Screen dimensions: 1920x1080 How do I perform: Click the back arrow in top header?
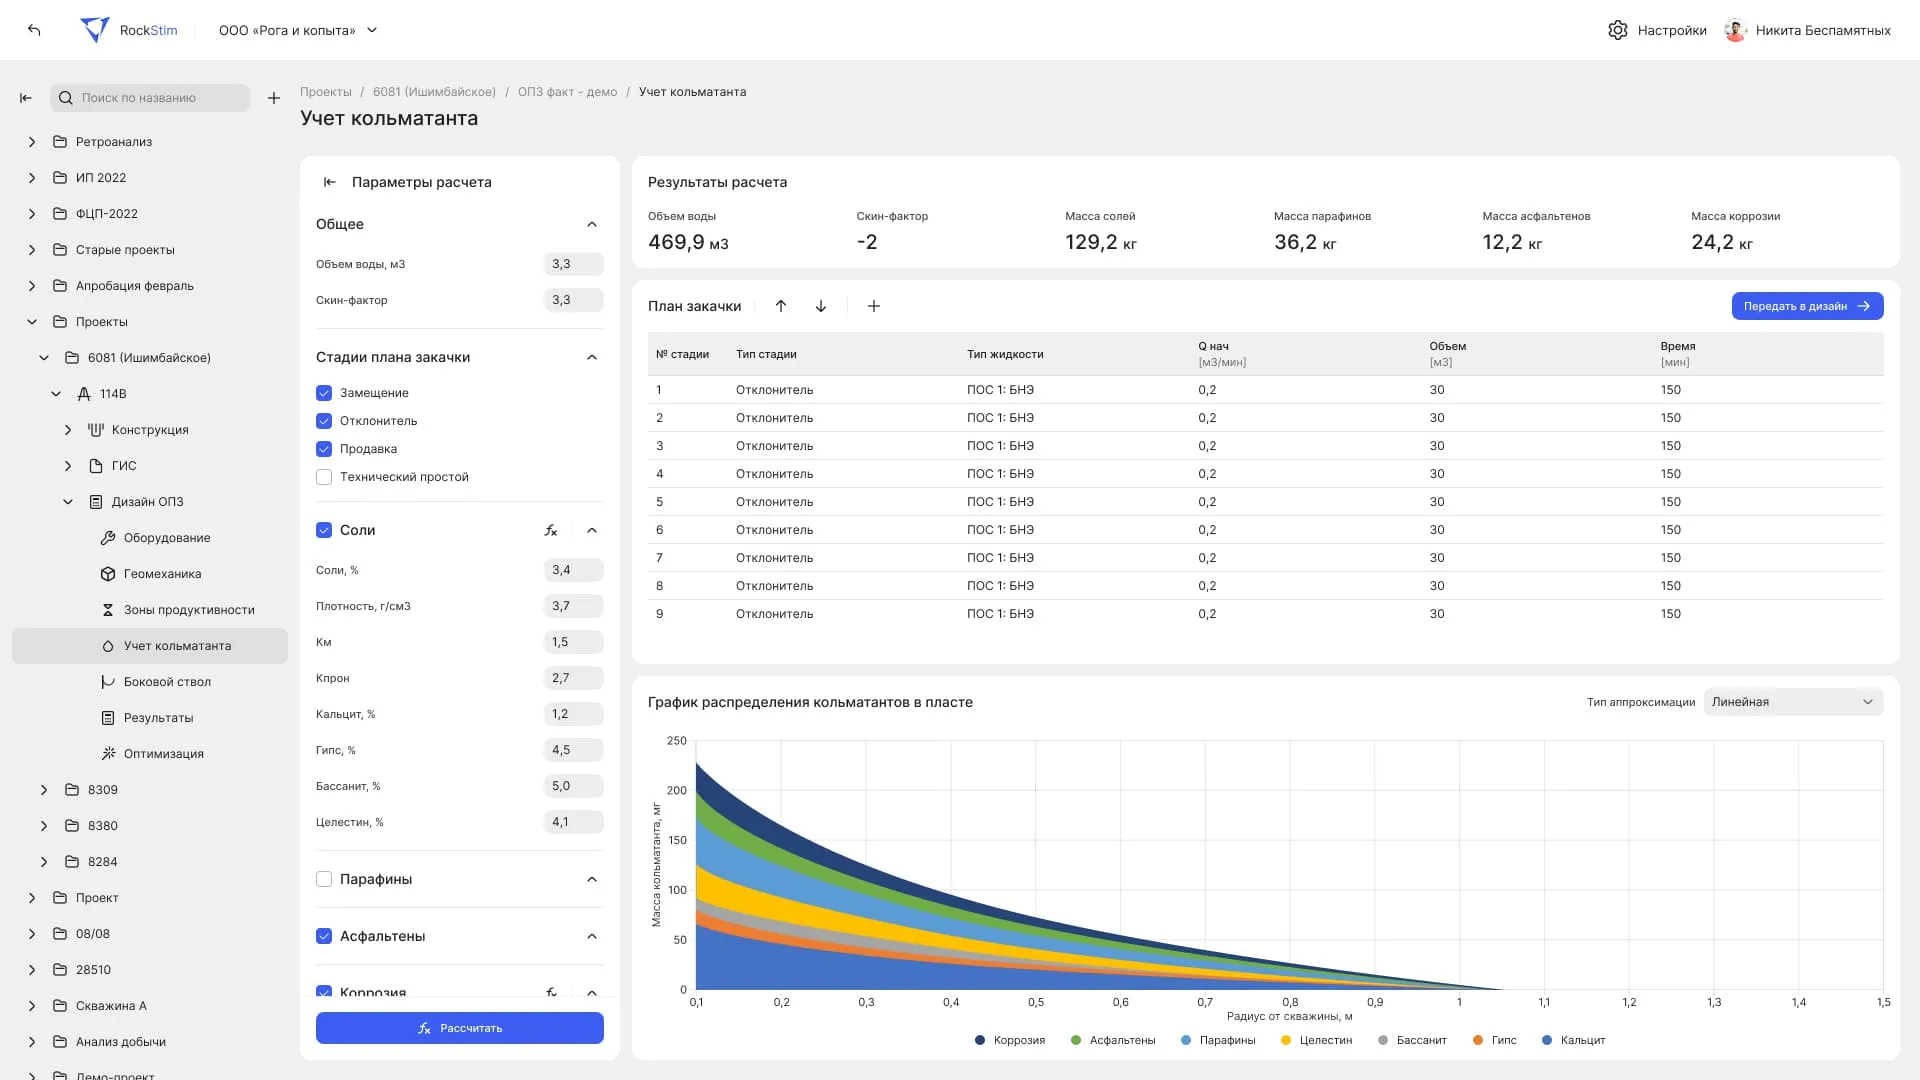click(34, 30)
